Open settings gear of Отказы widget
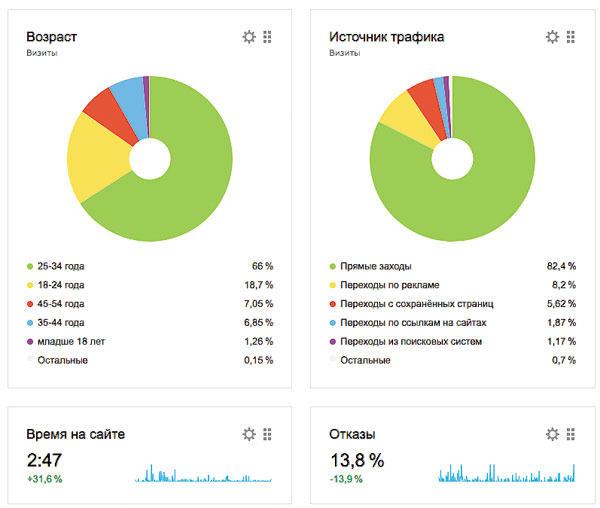The width and height of the screenshot is (600, 508). pyautogui.click(x=552, y=434)
